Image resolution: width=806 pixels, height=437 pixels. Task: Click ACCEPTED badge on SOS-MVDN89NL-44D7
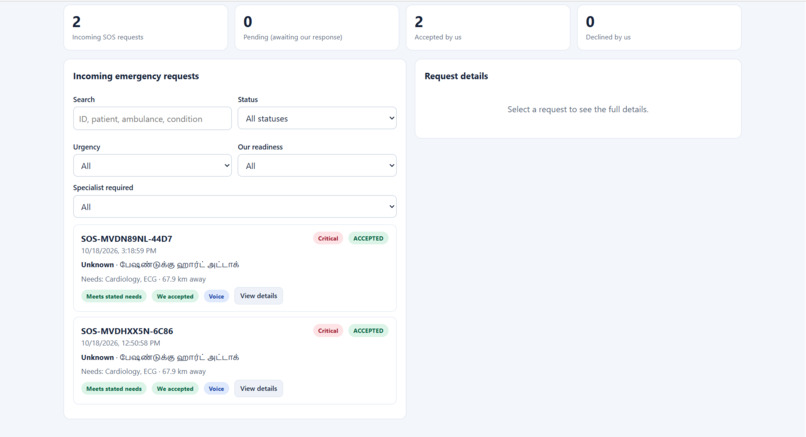click(368, 239)
